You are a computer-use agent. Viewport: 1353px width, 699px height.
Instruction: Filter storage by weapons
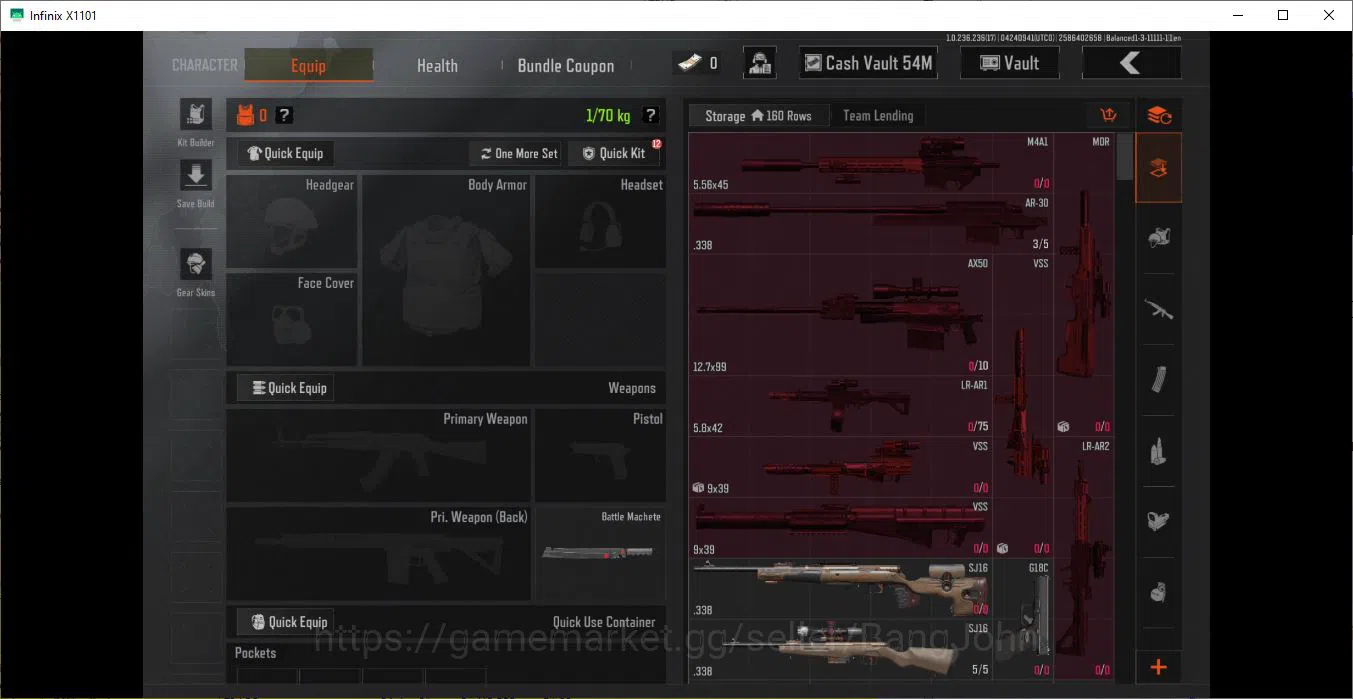pos(1159,309)
